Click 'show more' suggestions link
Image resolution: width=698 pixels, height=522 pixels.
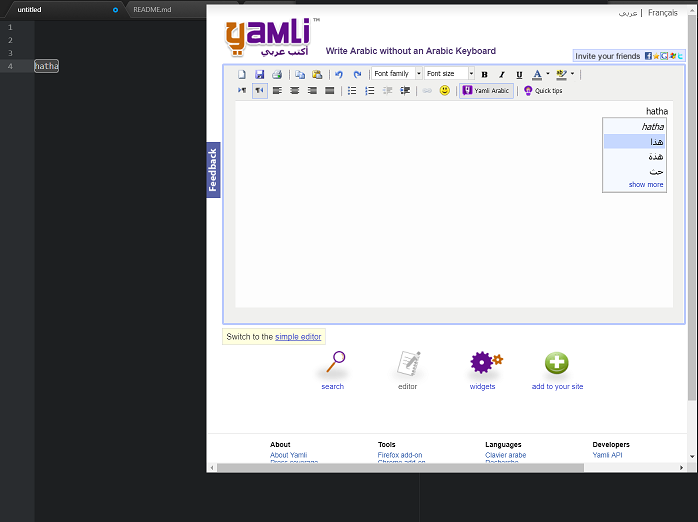point(646,184)
